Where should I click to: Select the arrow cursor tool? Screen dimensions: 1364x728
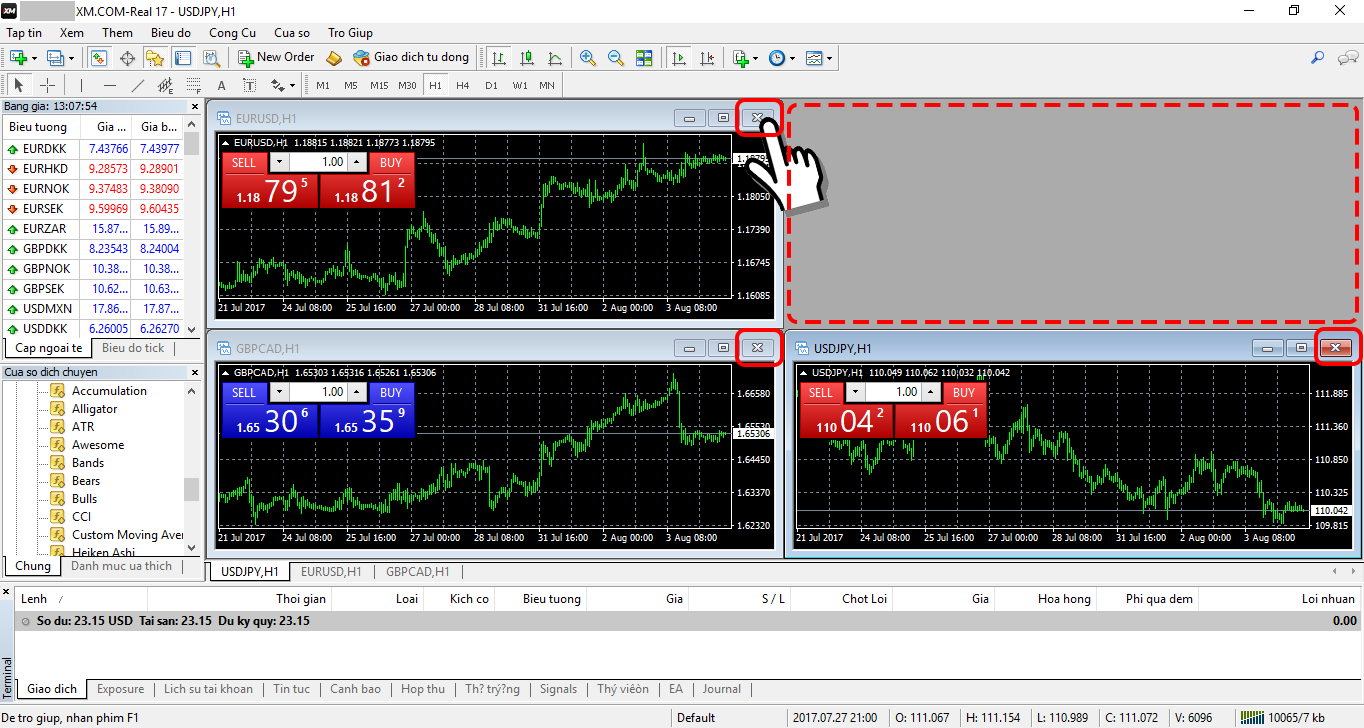coord(19,85)
